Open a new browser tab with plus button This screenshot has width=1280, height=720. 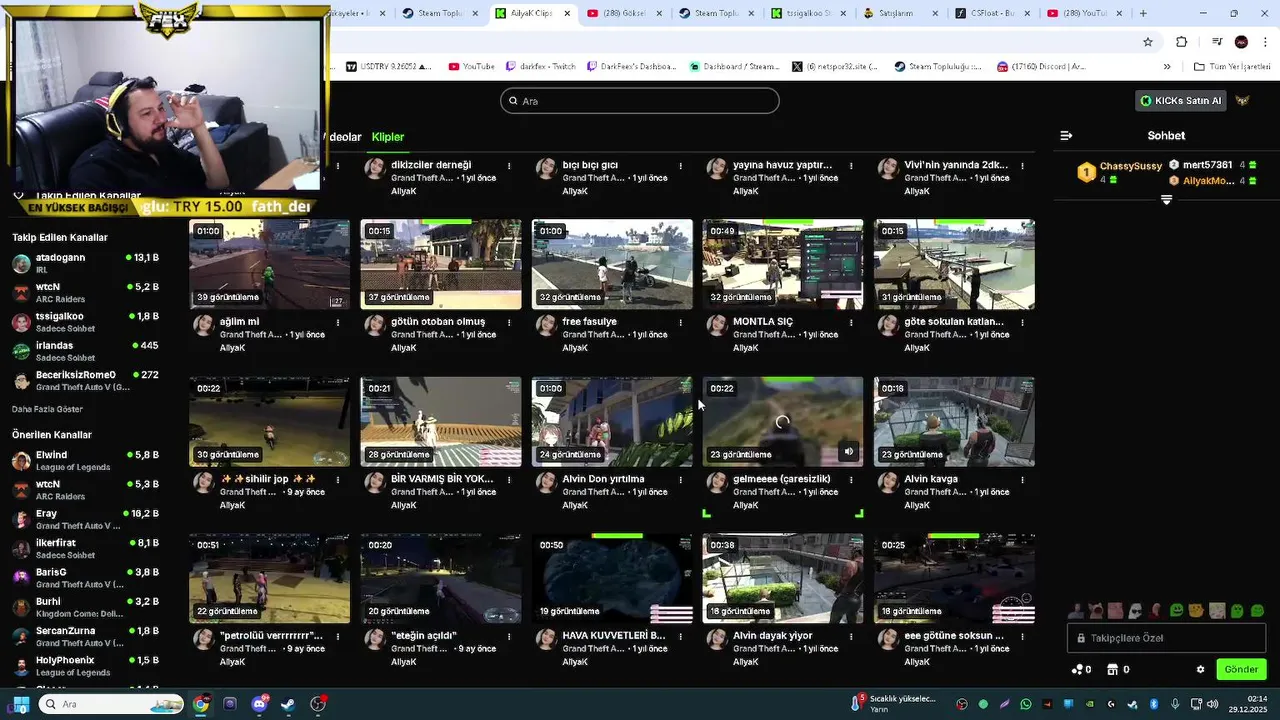click(x=1143, y=13)
